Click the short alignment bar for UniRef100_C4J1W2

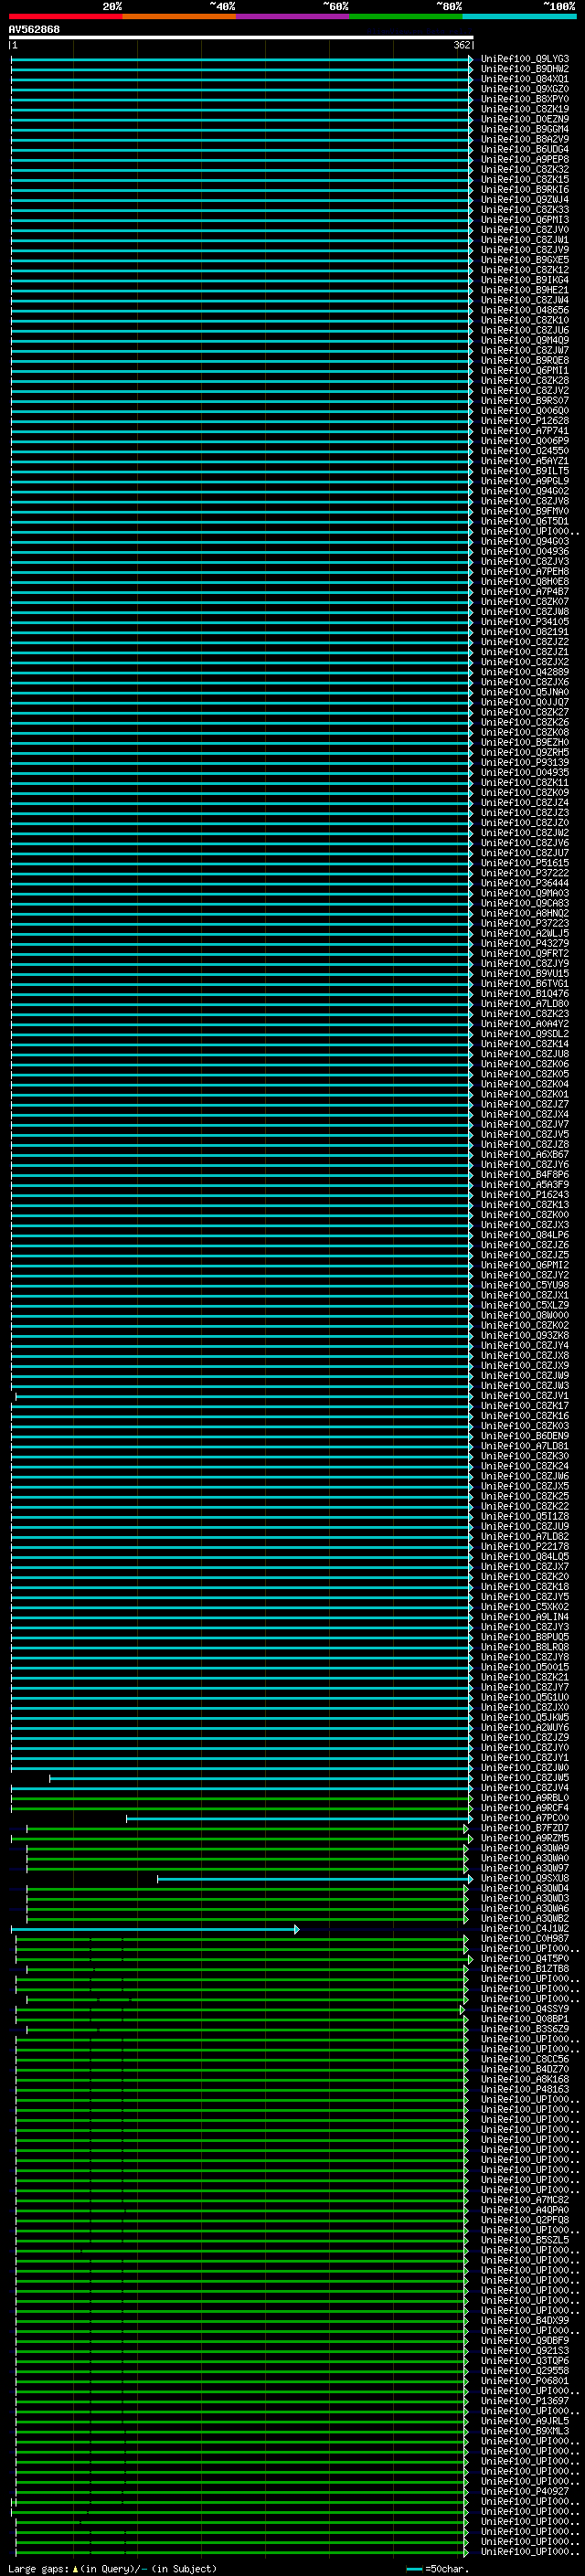(x=155, y=1929)
